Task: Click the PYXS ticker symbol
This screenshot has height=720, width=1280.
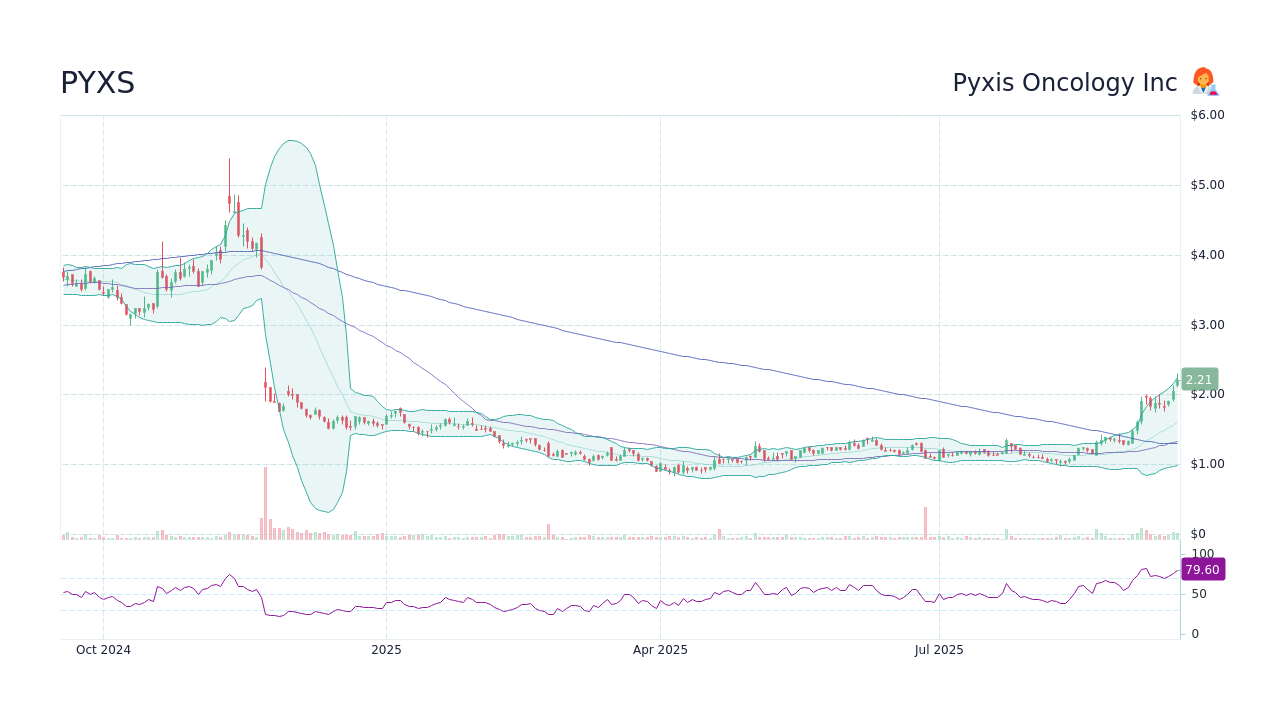Action: pyautogui.click(x=97, y=83)
